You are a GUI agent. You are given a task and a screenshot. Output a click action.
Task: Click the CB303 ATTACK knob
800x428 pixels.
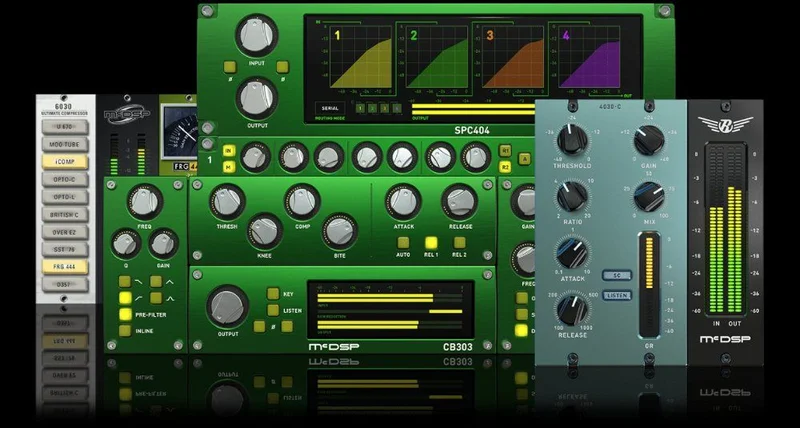[404, 202]
